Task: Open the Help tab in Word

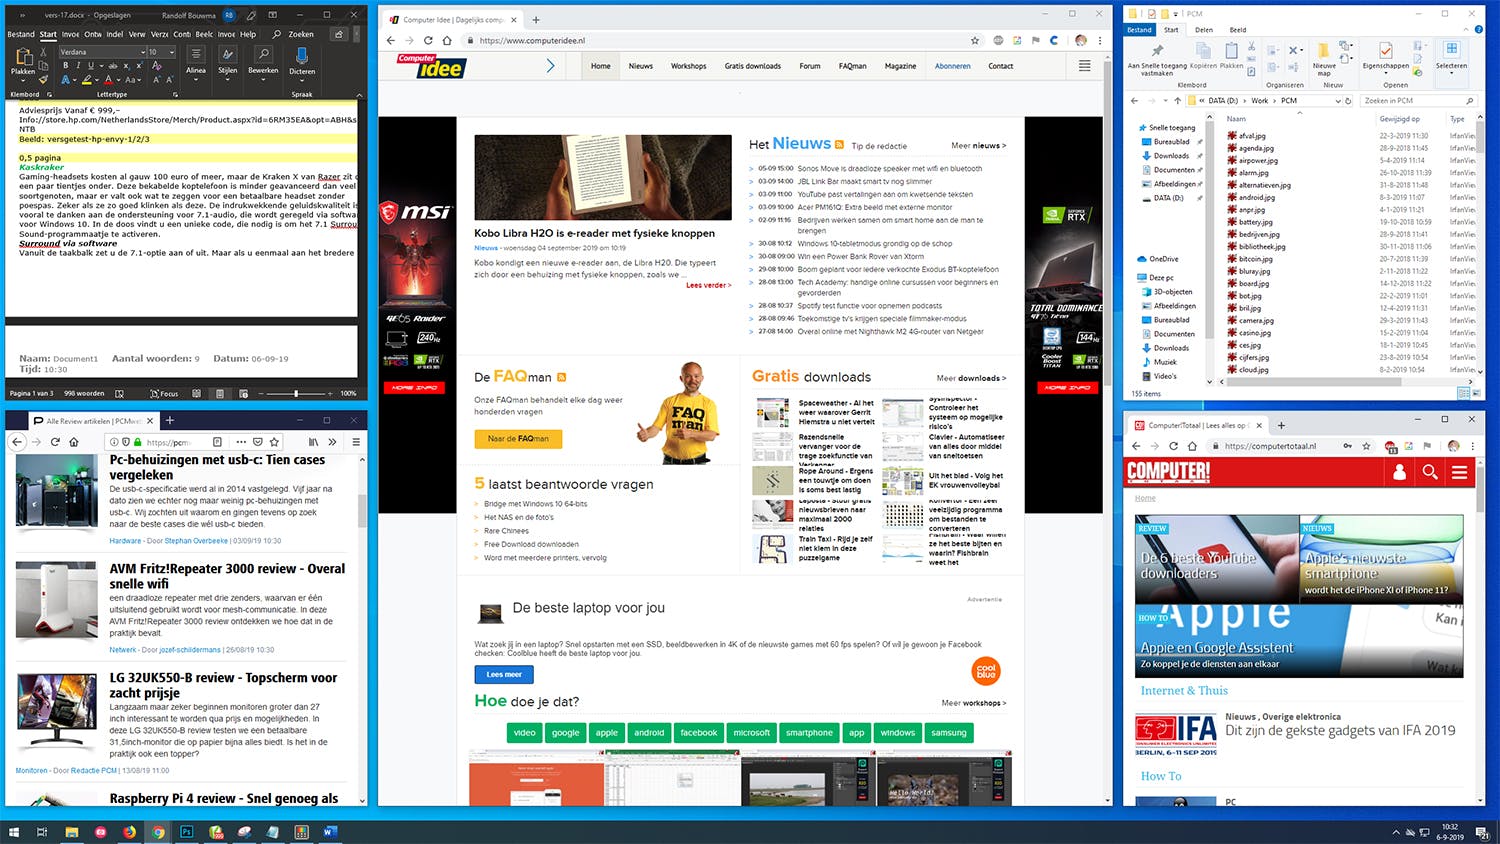Action: tap(248, 34)
